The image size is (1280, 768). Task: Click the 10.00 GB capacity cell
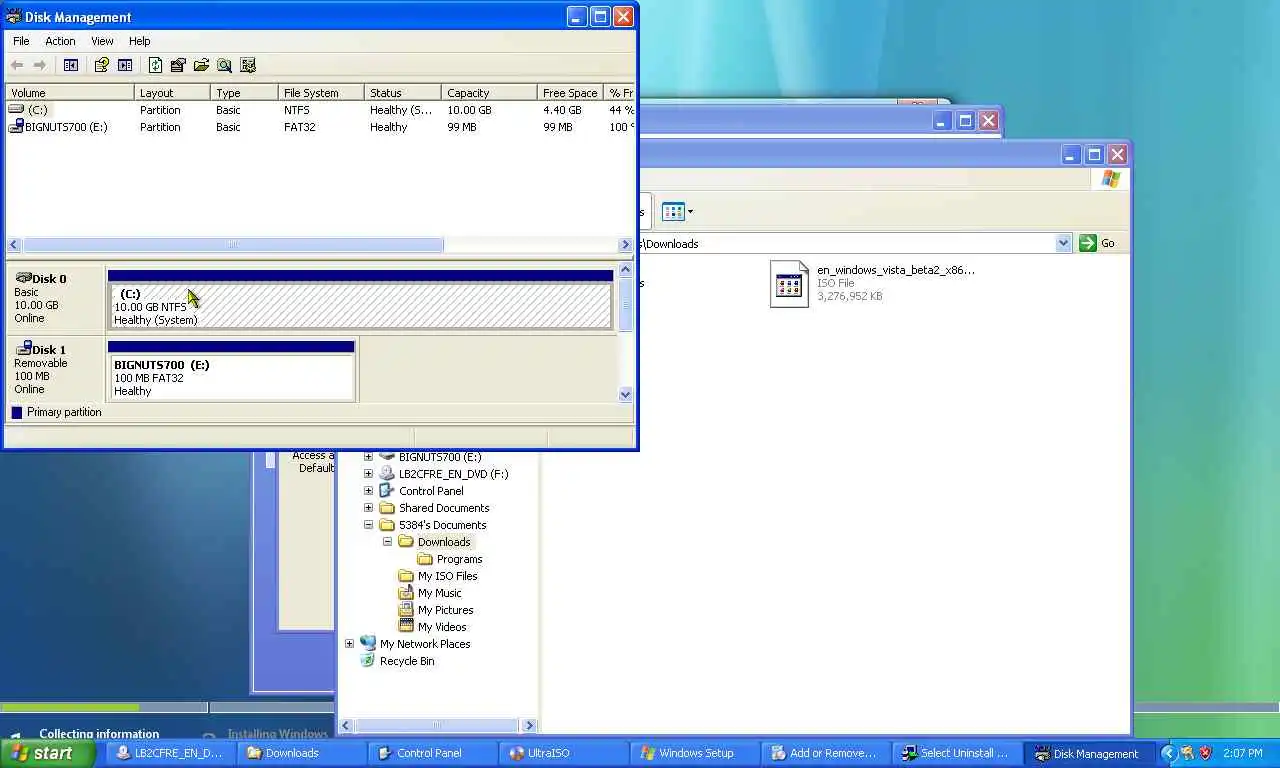click(x=469, y=110)
